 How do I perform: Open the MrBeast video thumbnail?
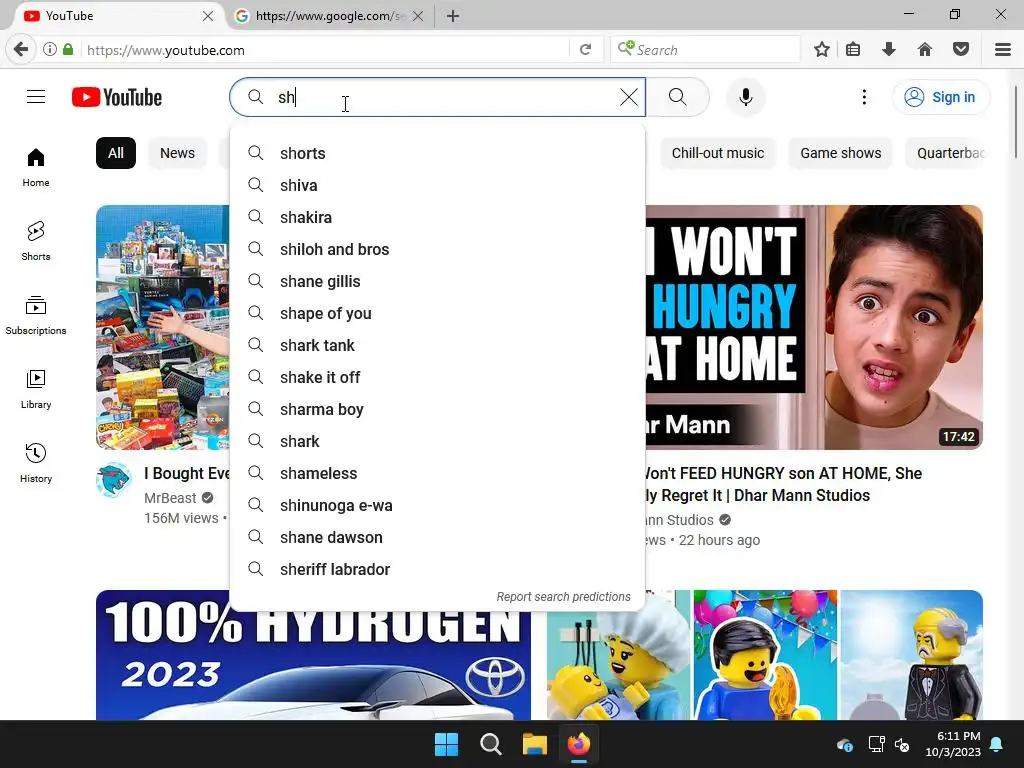click(x=163, y=327)
